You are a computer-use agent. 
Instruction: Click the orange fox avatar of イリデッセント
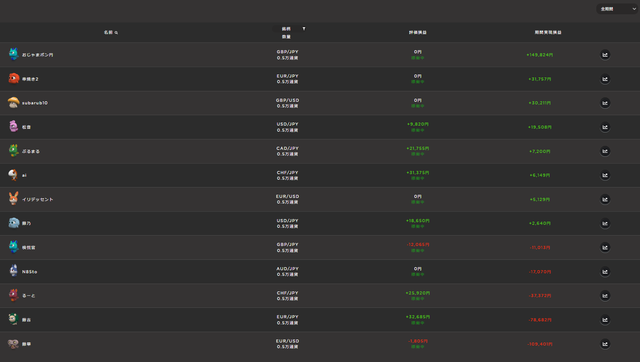13,198
